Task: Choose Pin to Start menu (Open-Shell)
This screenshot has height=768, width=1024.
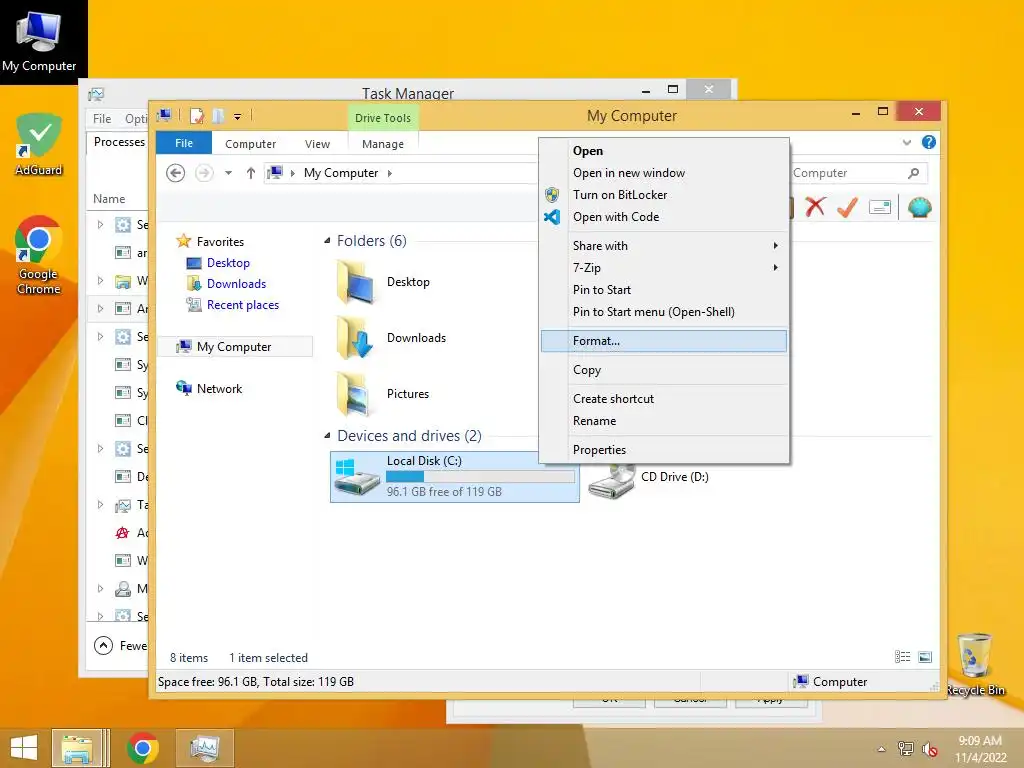Action: 664,312
